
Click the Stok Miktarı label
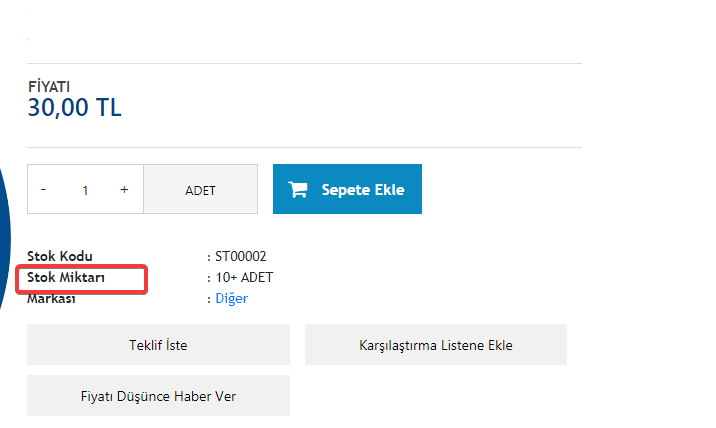click(x=66, y=277)
